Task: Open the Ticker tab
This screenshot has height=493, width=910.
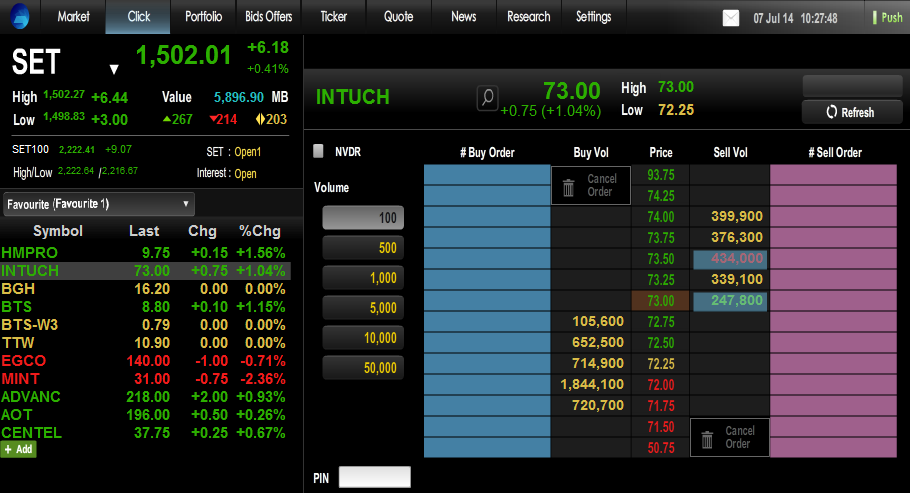Action: pyautogui.click(x=333, y=16)
